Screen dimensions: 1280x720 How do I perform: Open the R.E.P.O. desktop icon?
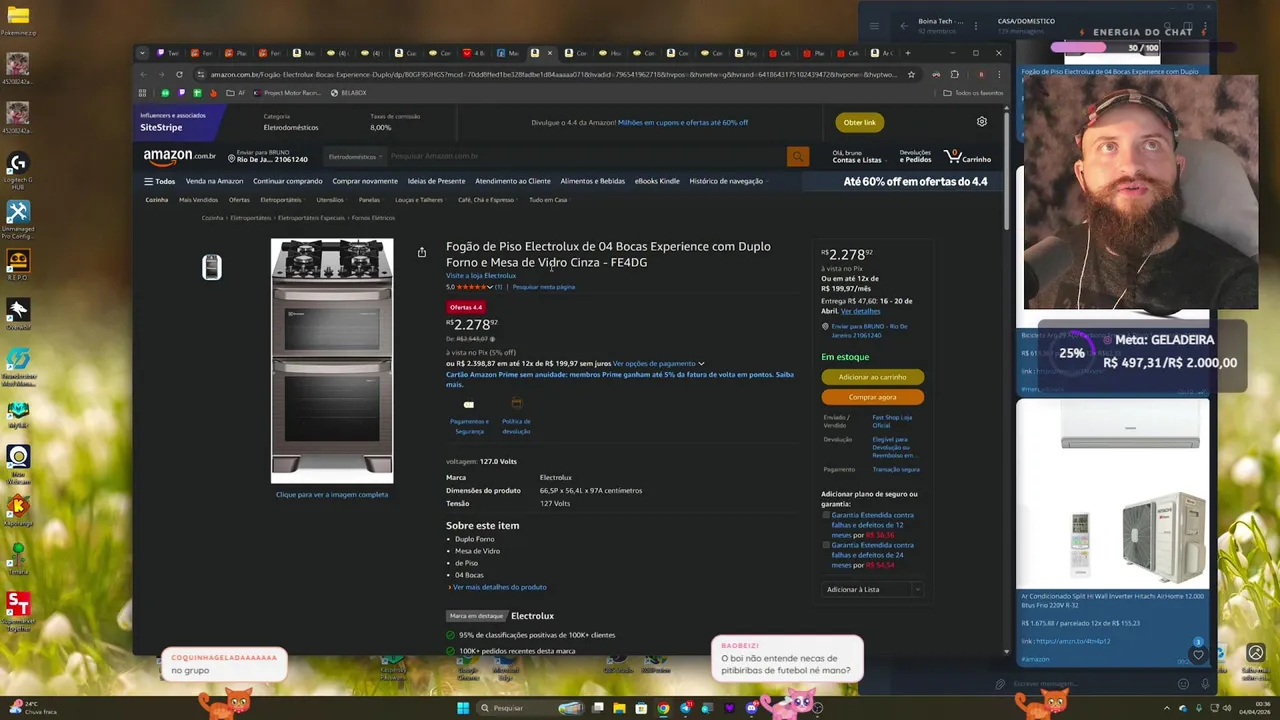[17, 267]
